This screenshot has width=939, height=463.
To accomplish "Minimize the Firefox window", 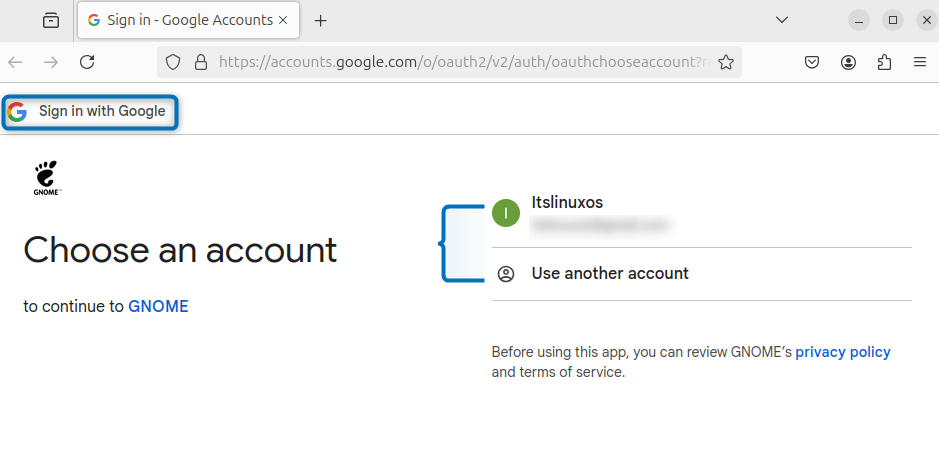I will click(x=859, y=20).
